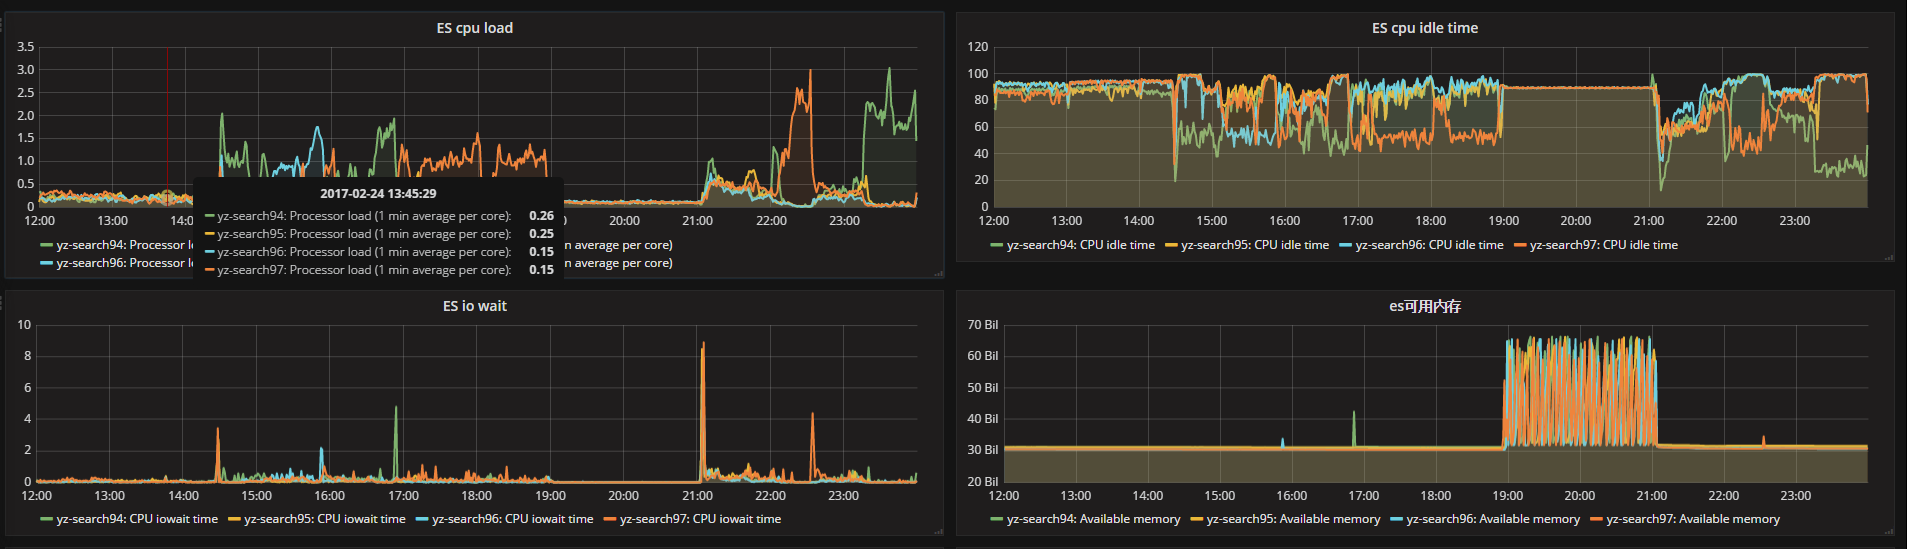Image resolution: width=1907 pixels, height=549 pixels.
Task: Open the ES cpu idle time panel menu
Action: [x=1424, y=28]
